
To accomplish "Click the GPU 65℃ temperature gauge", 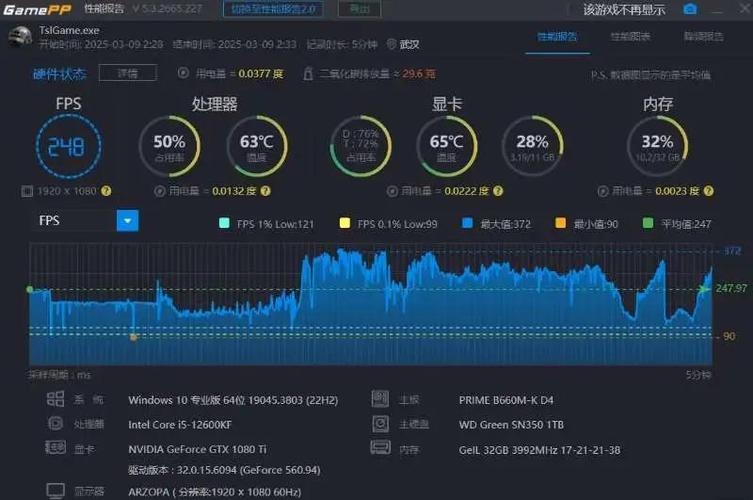I will point(447,146).
